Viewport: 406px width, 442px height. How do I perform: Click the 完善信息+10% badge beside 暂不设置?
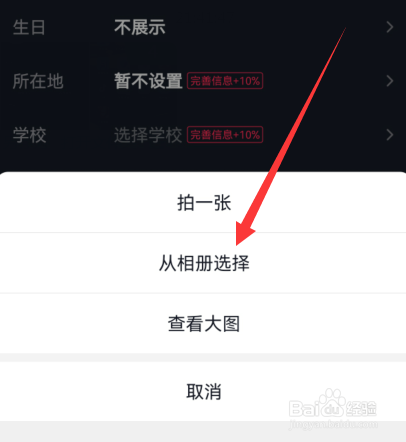[225, 81]
